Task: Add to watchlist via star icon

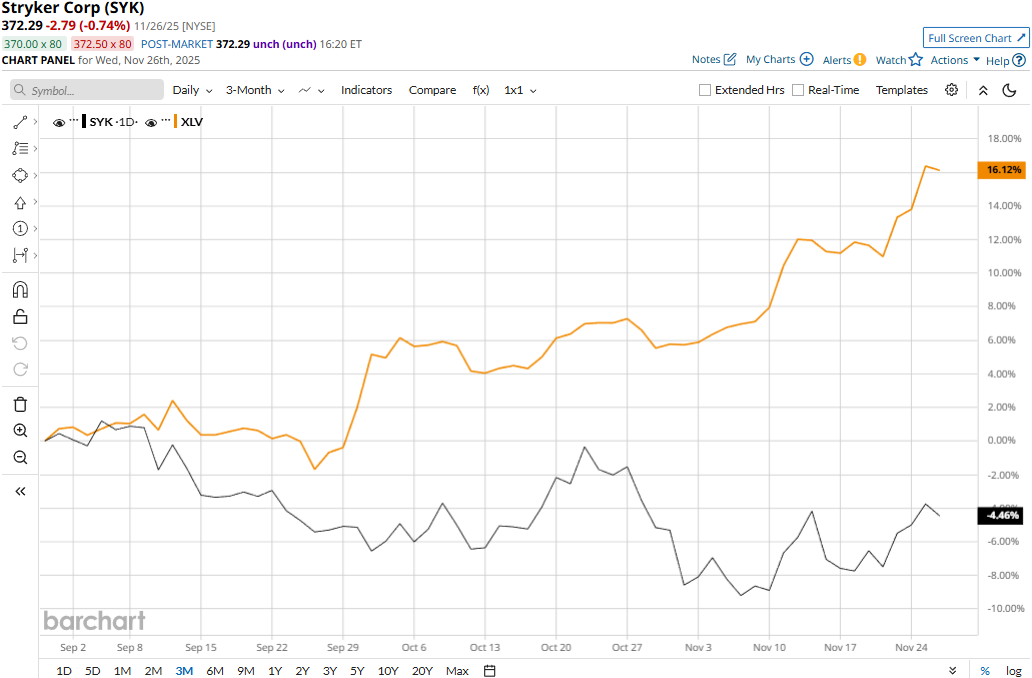Action: [x=916, y=60]
